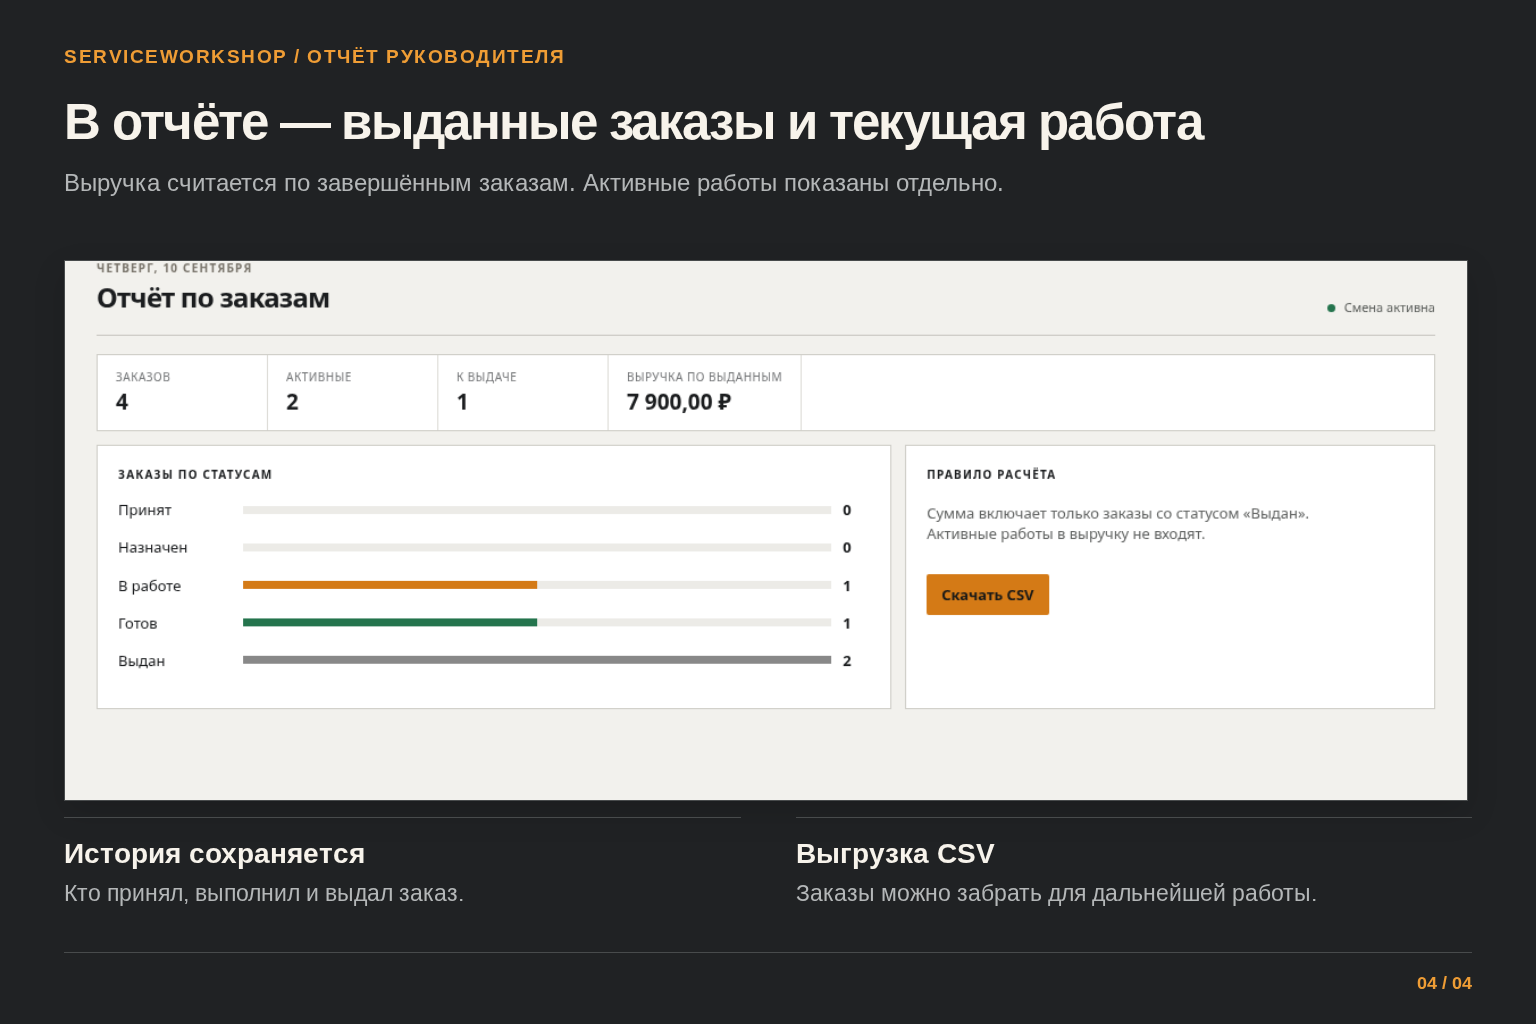Select the 'Назначен' status label
This screenshot has height=1024, width=1536.
pos(153,548)
